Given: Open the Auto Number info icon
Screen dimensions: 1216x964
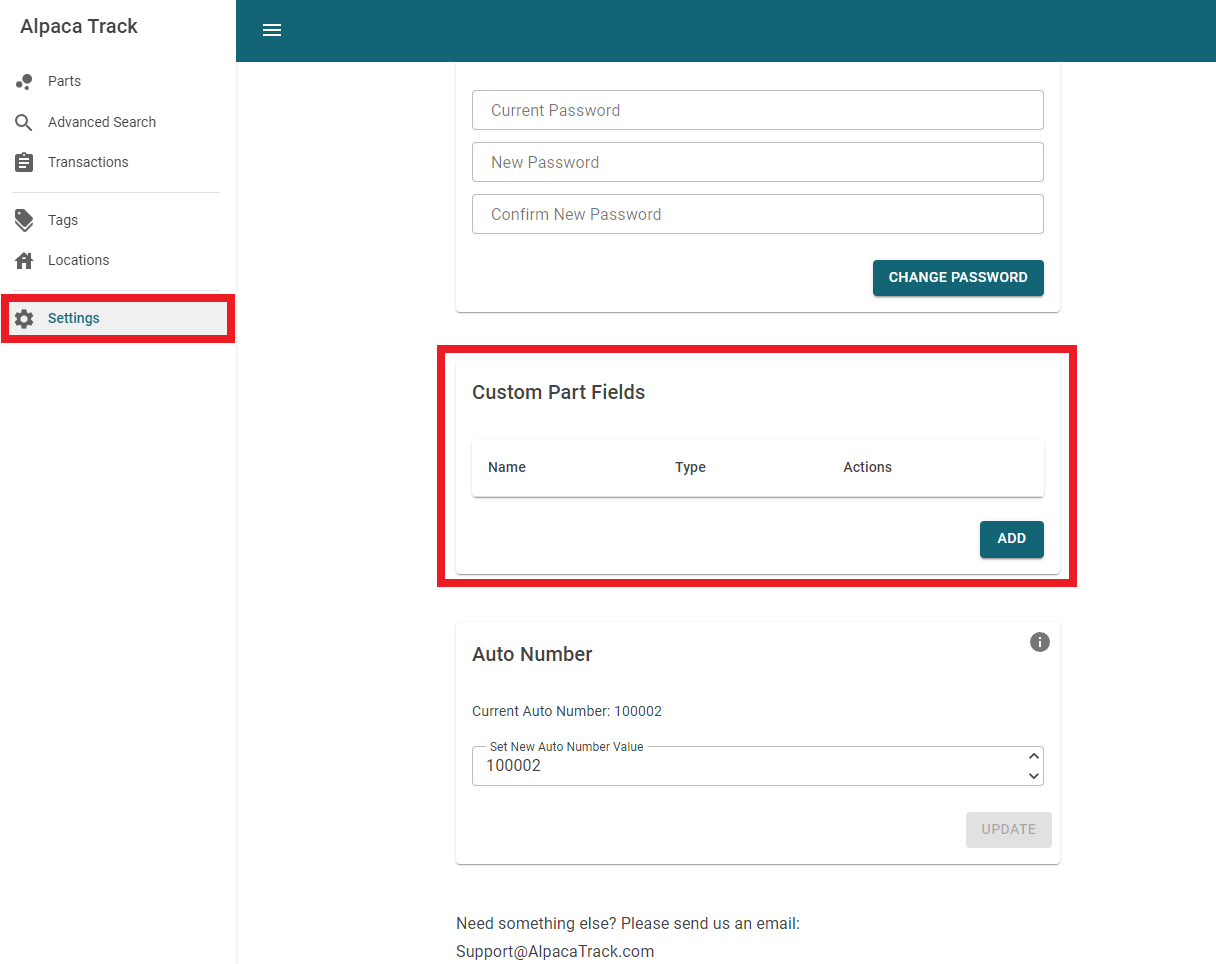Looking at the screenshot, I should click(1040, 642).
